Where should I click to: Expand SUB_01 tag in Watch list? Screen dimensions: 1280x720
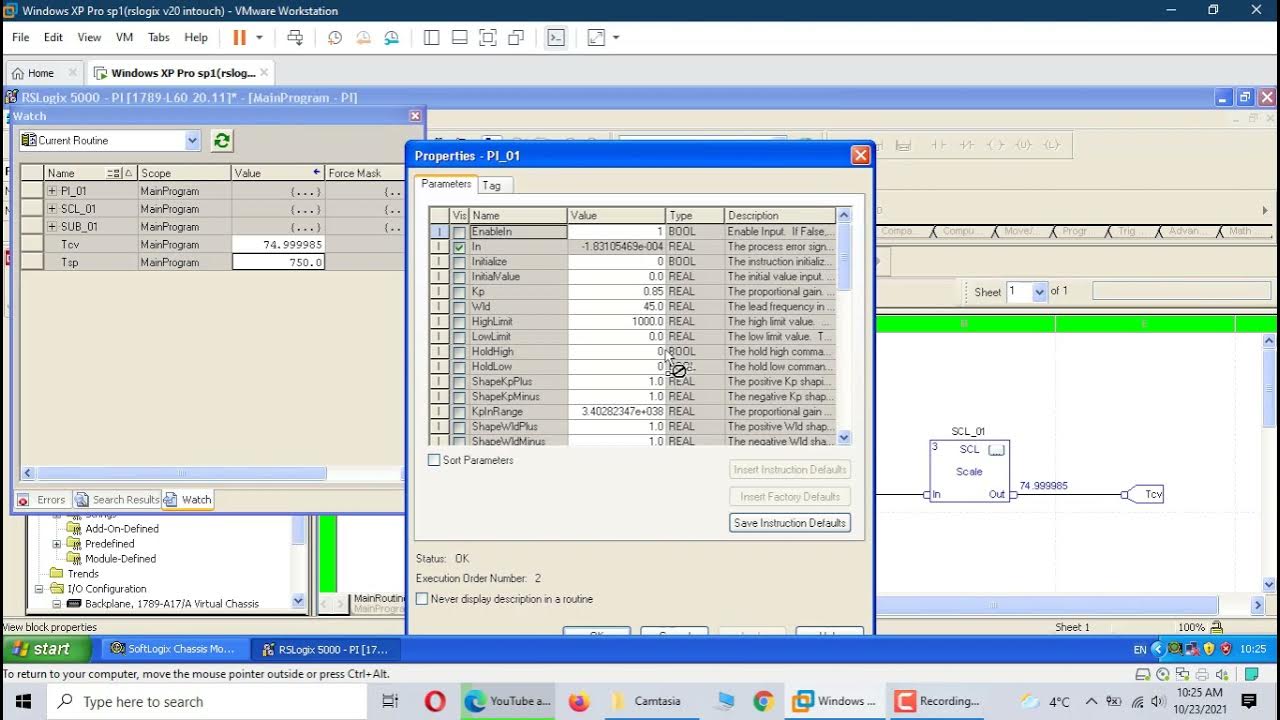point(52,227)
